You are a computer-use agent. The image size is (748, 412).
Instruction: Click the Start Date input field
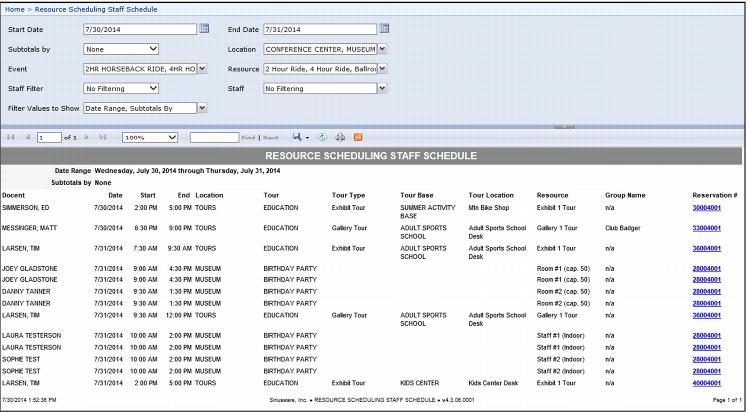click(x=139, y=28)
